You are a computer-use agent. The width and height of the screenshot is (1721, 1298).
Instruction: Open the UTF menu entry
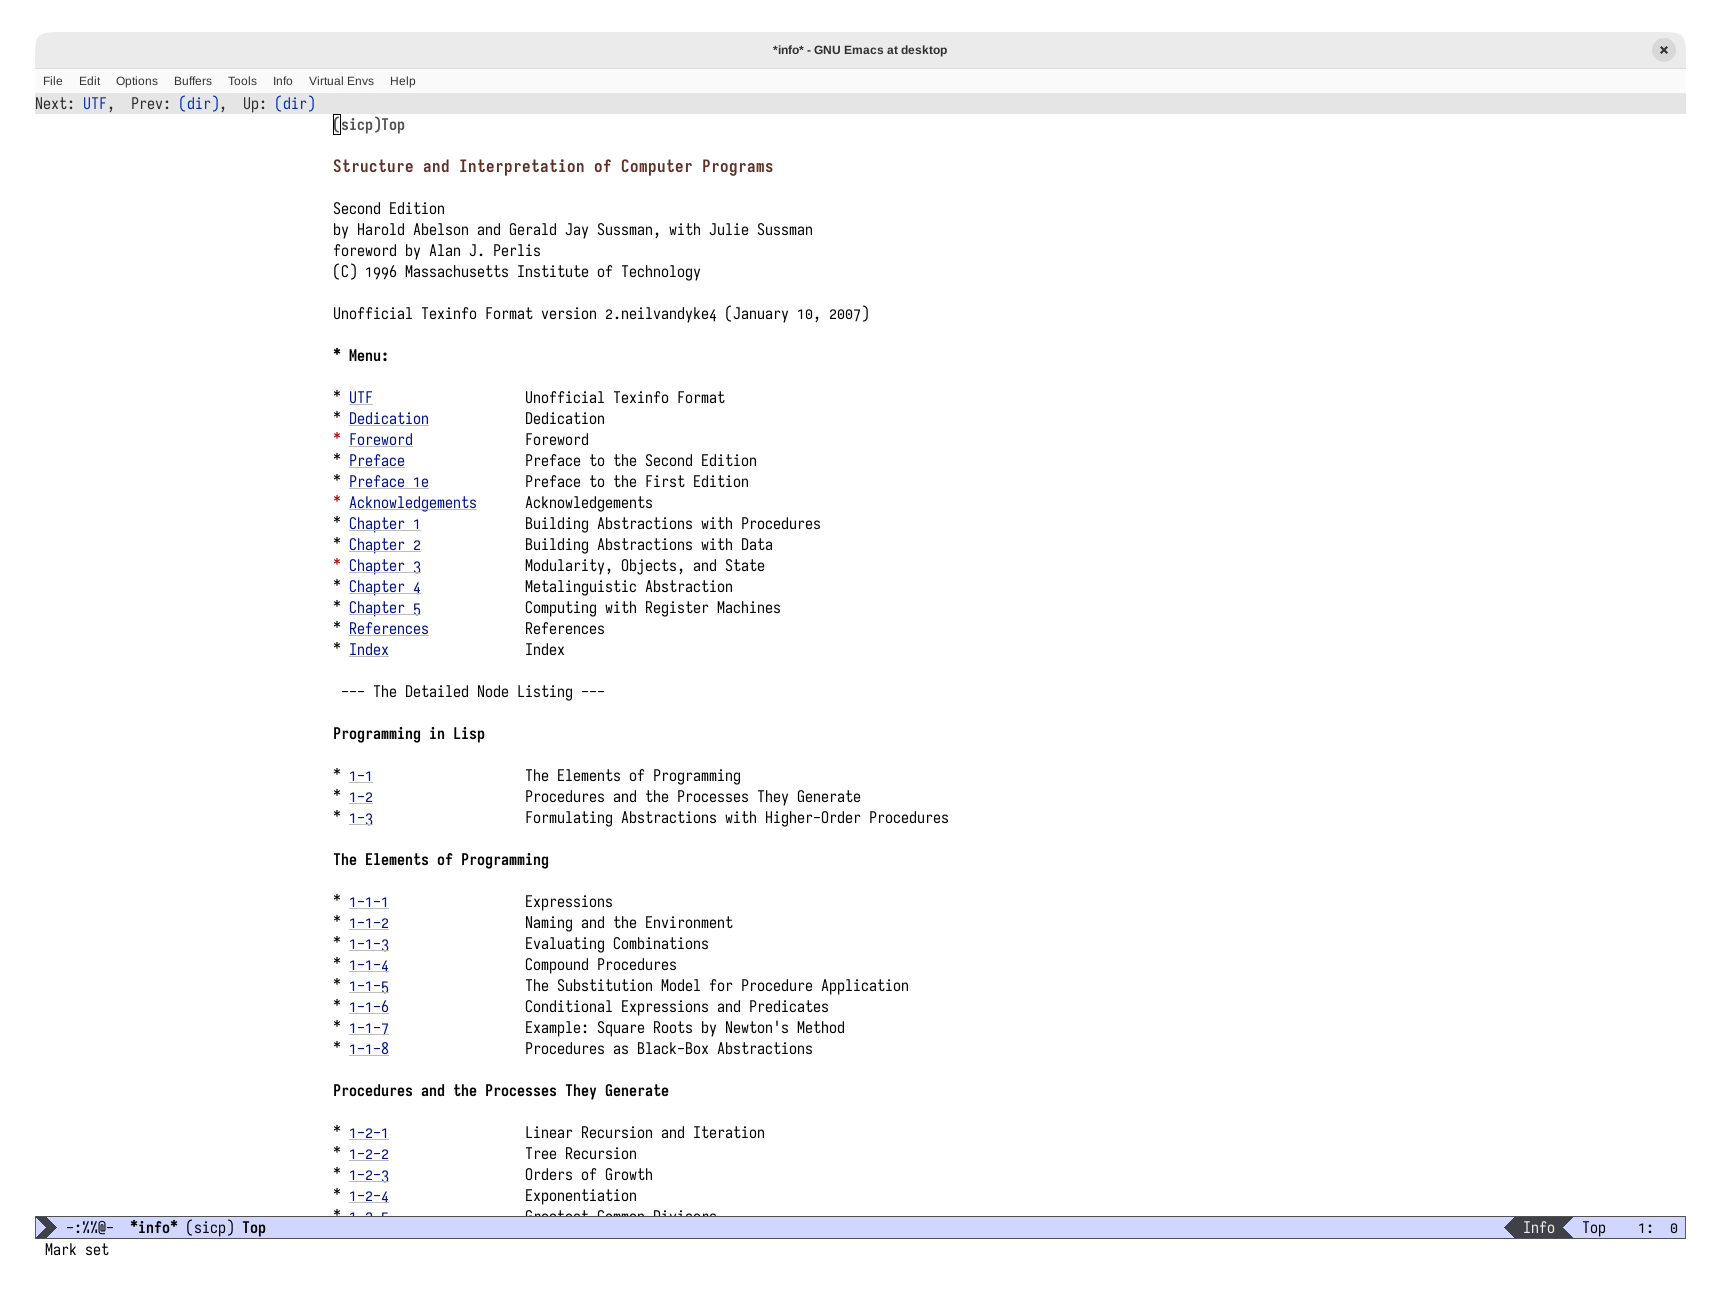point(360,398)
